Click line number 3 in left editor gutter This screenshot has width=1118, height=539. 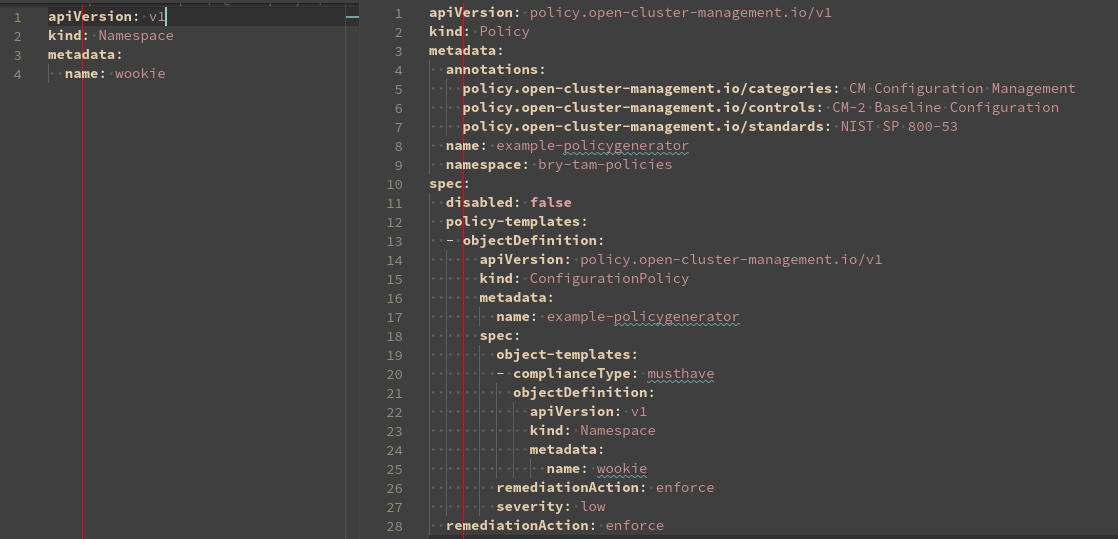(18, 55)
